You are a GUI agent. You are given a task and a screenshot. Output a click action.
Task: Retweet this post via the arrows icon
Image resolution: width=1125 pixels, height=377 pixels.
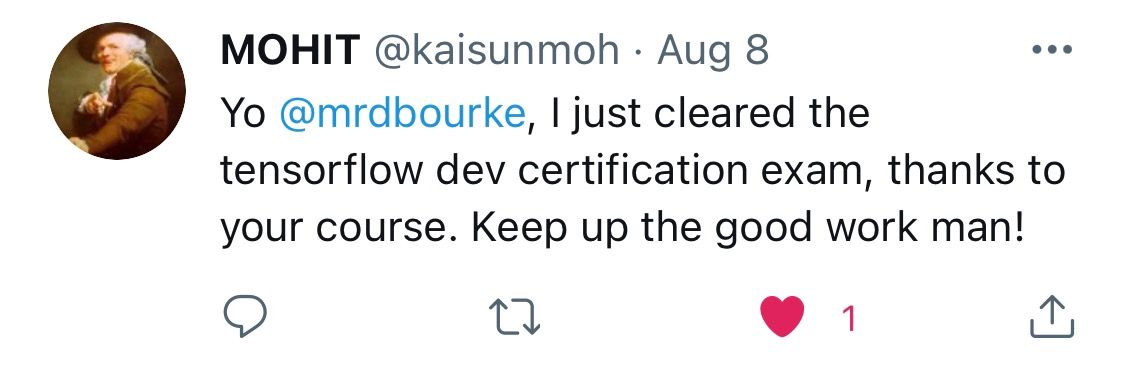[514, 317]
